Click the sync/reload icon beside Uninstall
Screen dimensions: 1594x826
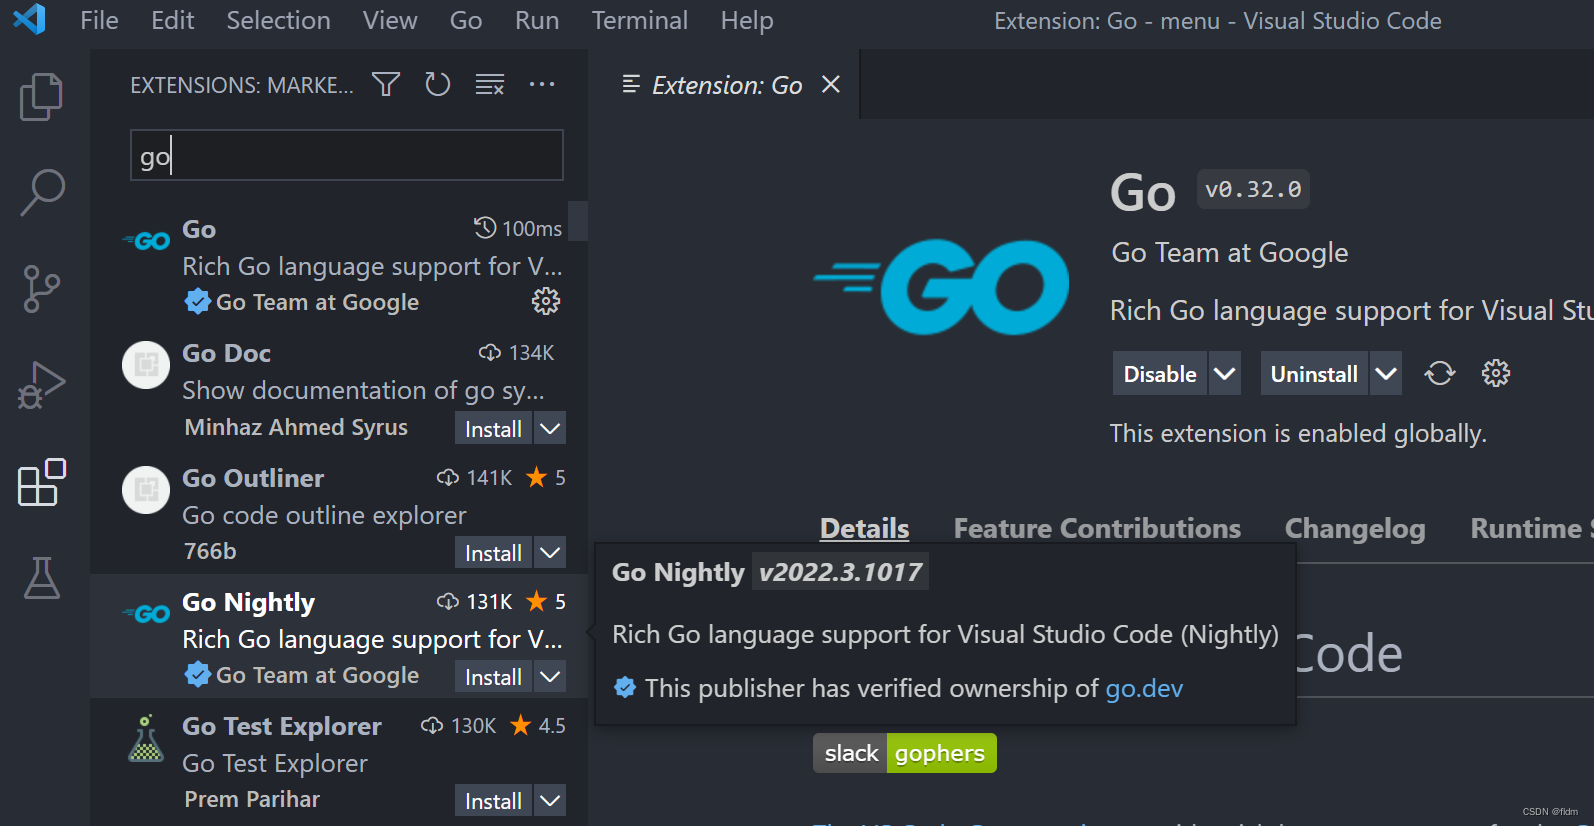click(1440, 374)
